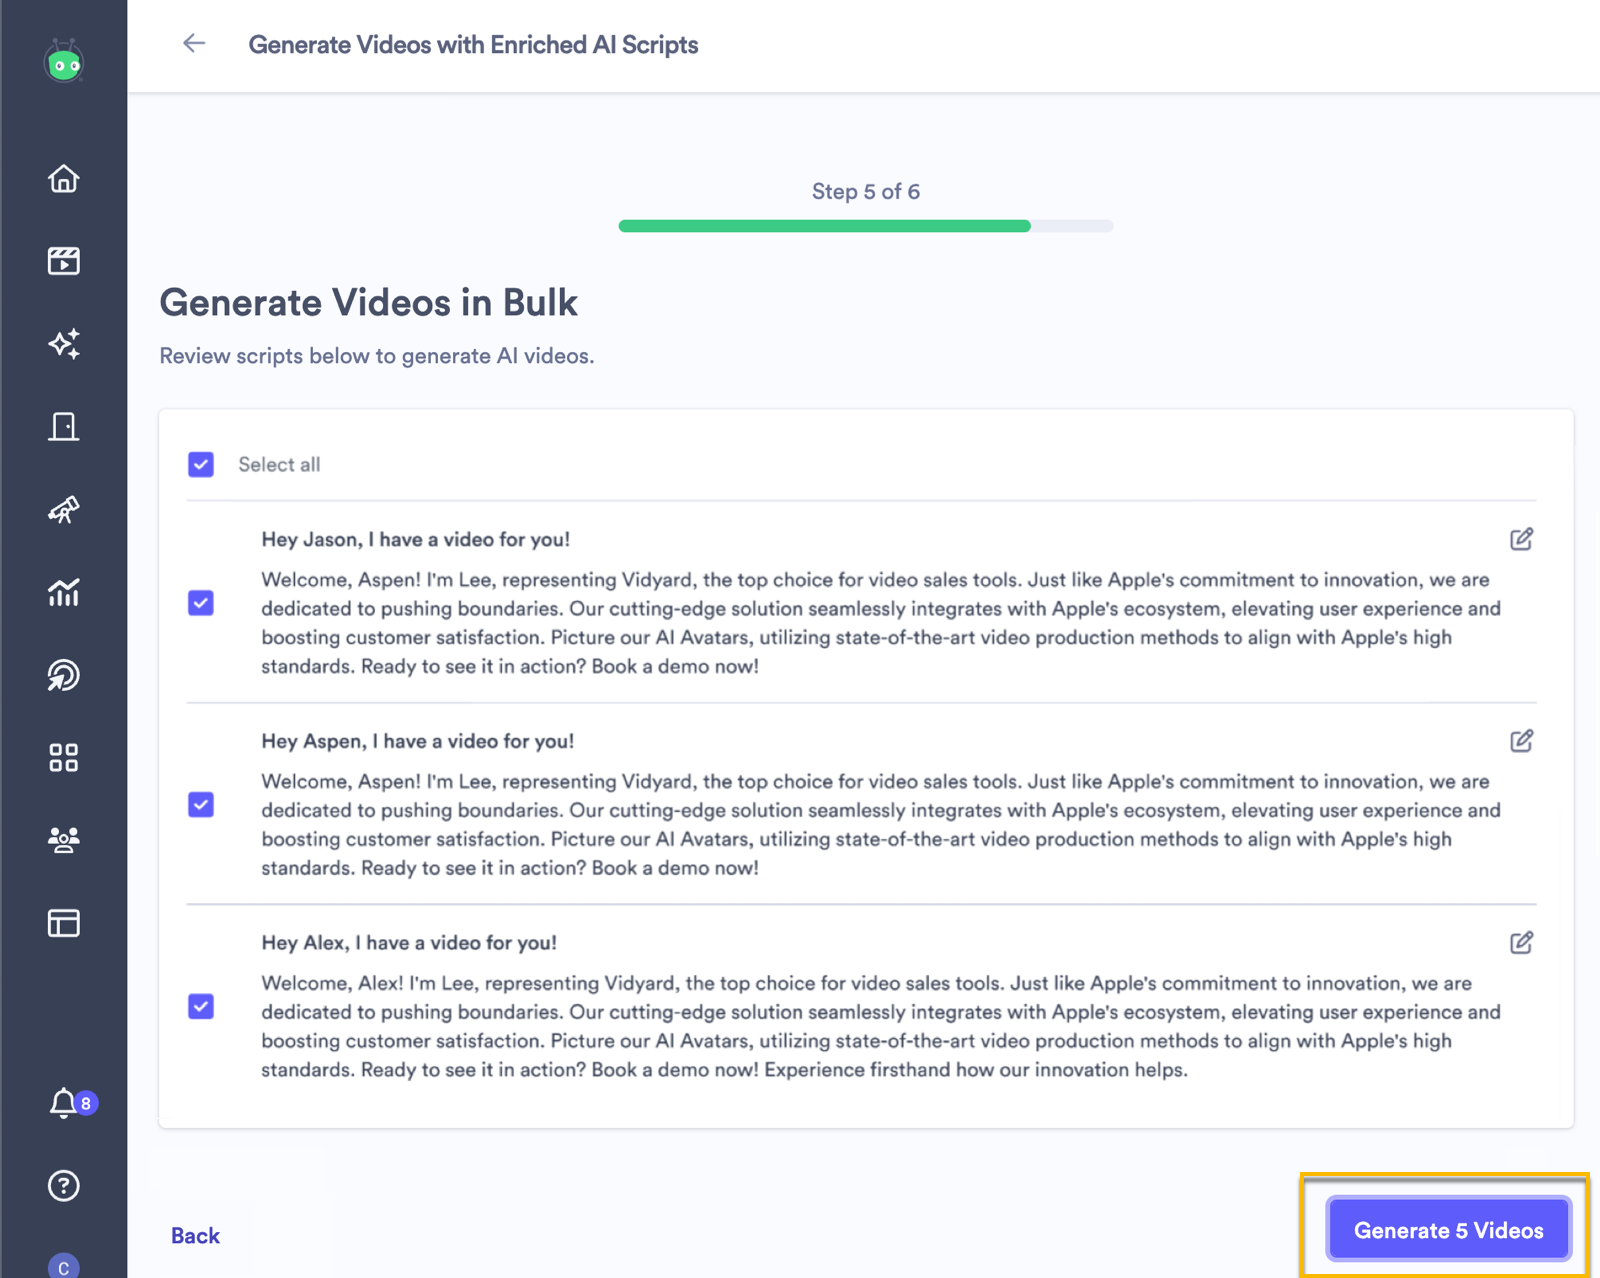
Task: Open the video library icon
Action: pyautogui.click(x=63, y=261)
